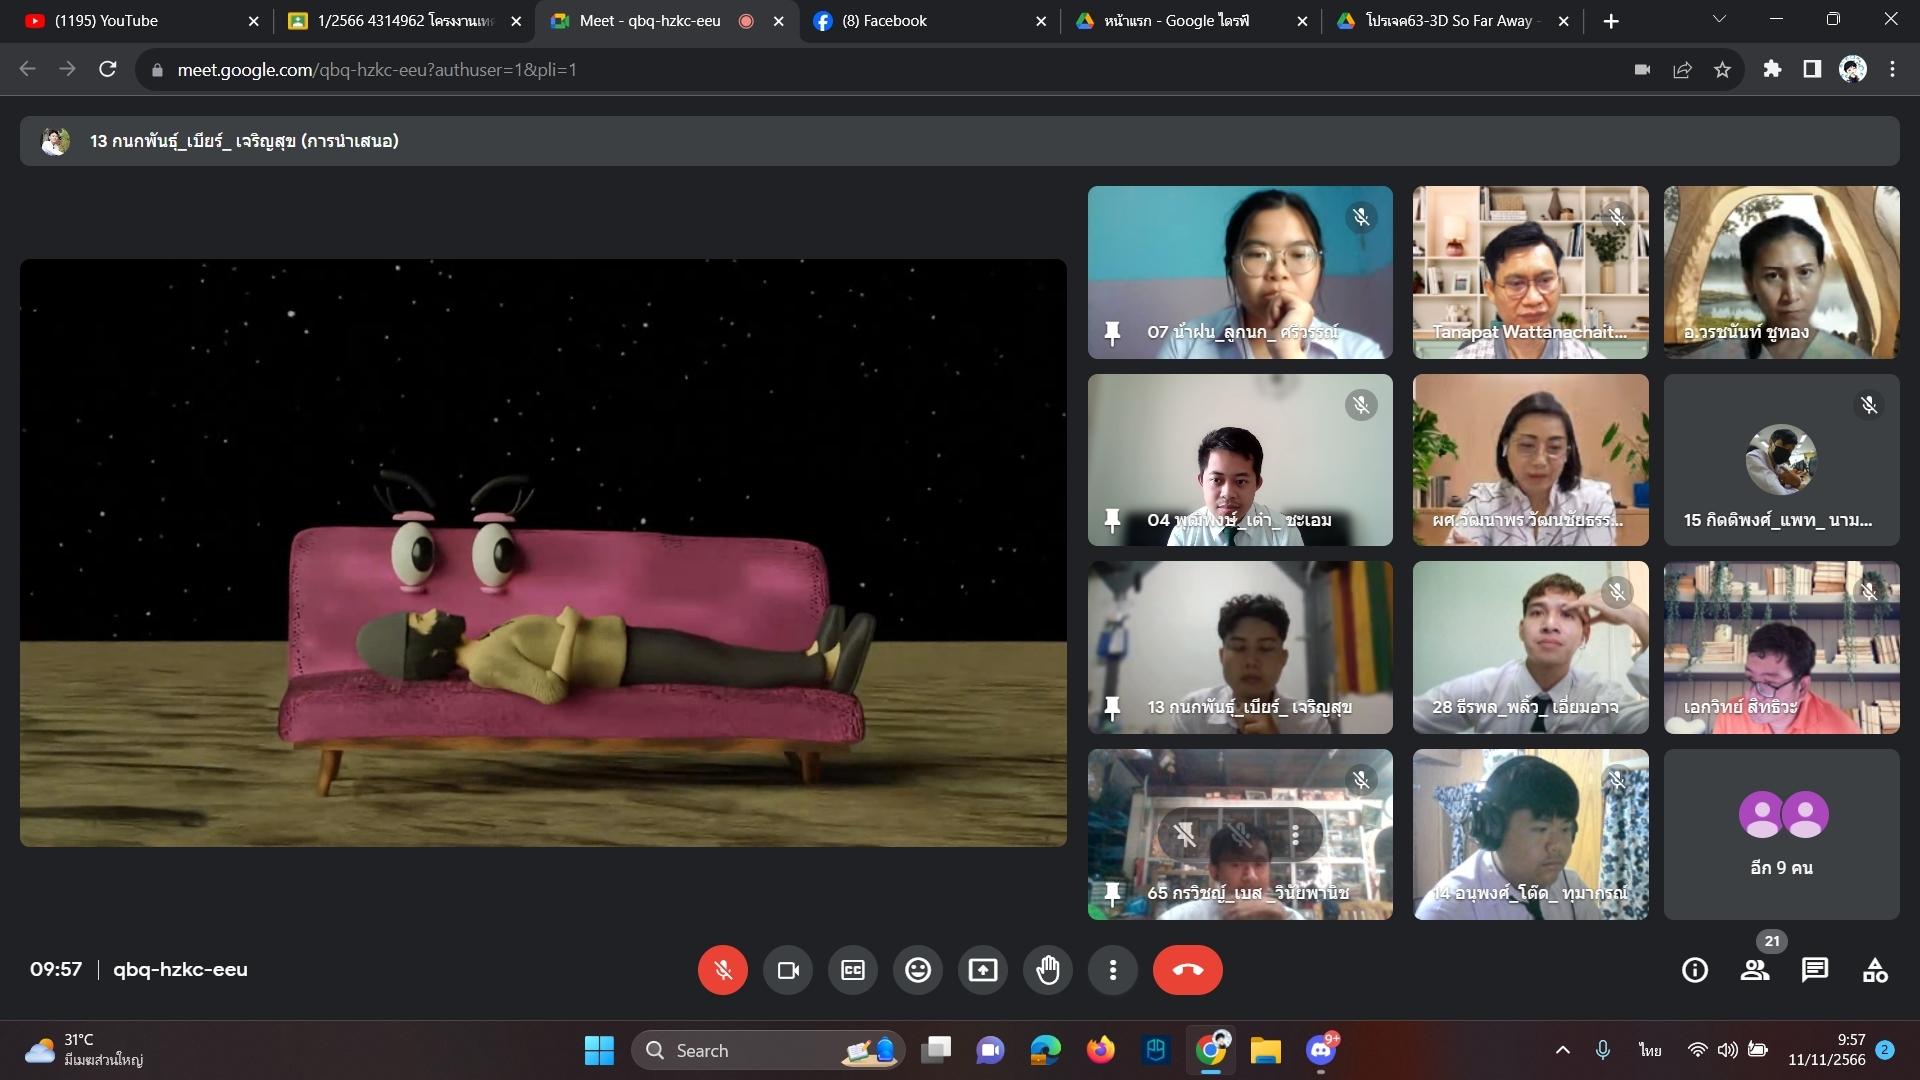Unpin the tile of 13 กนกพันธ์
This screenshot has height=1080, width=1920.
(1112, 707)
